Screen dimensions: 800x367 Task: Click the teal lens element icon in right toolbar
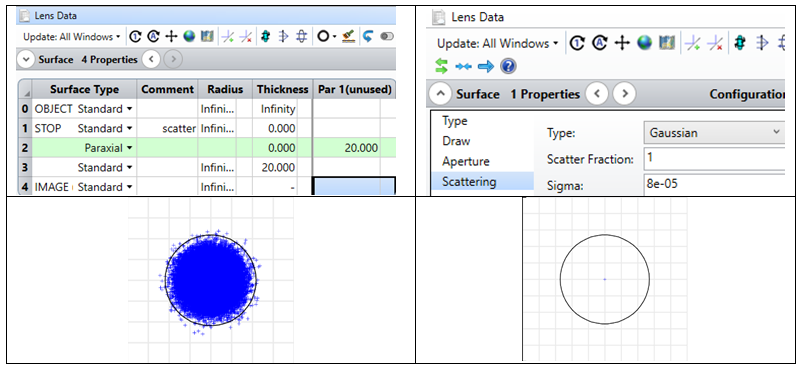click(740, 44)
